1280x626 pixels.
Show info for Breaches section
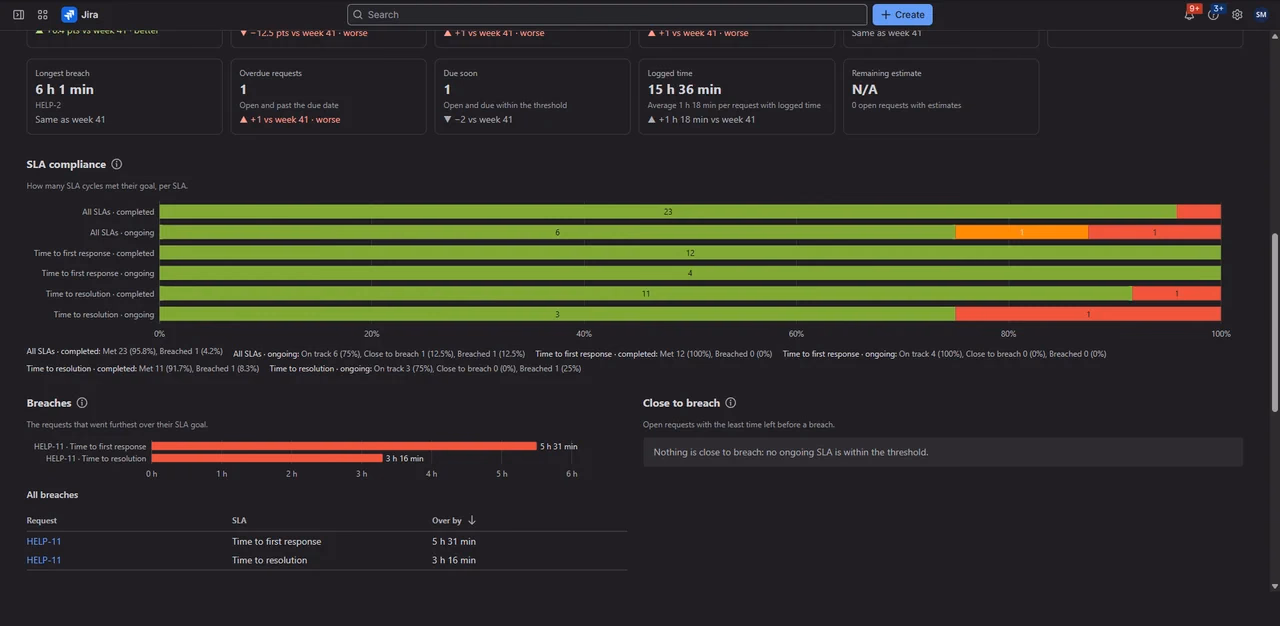(82, 403)
